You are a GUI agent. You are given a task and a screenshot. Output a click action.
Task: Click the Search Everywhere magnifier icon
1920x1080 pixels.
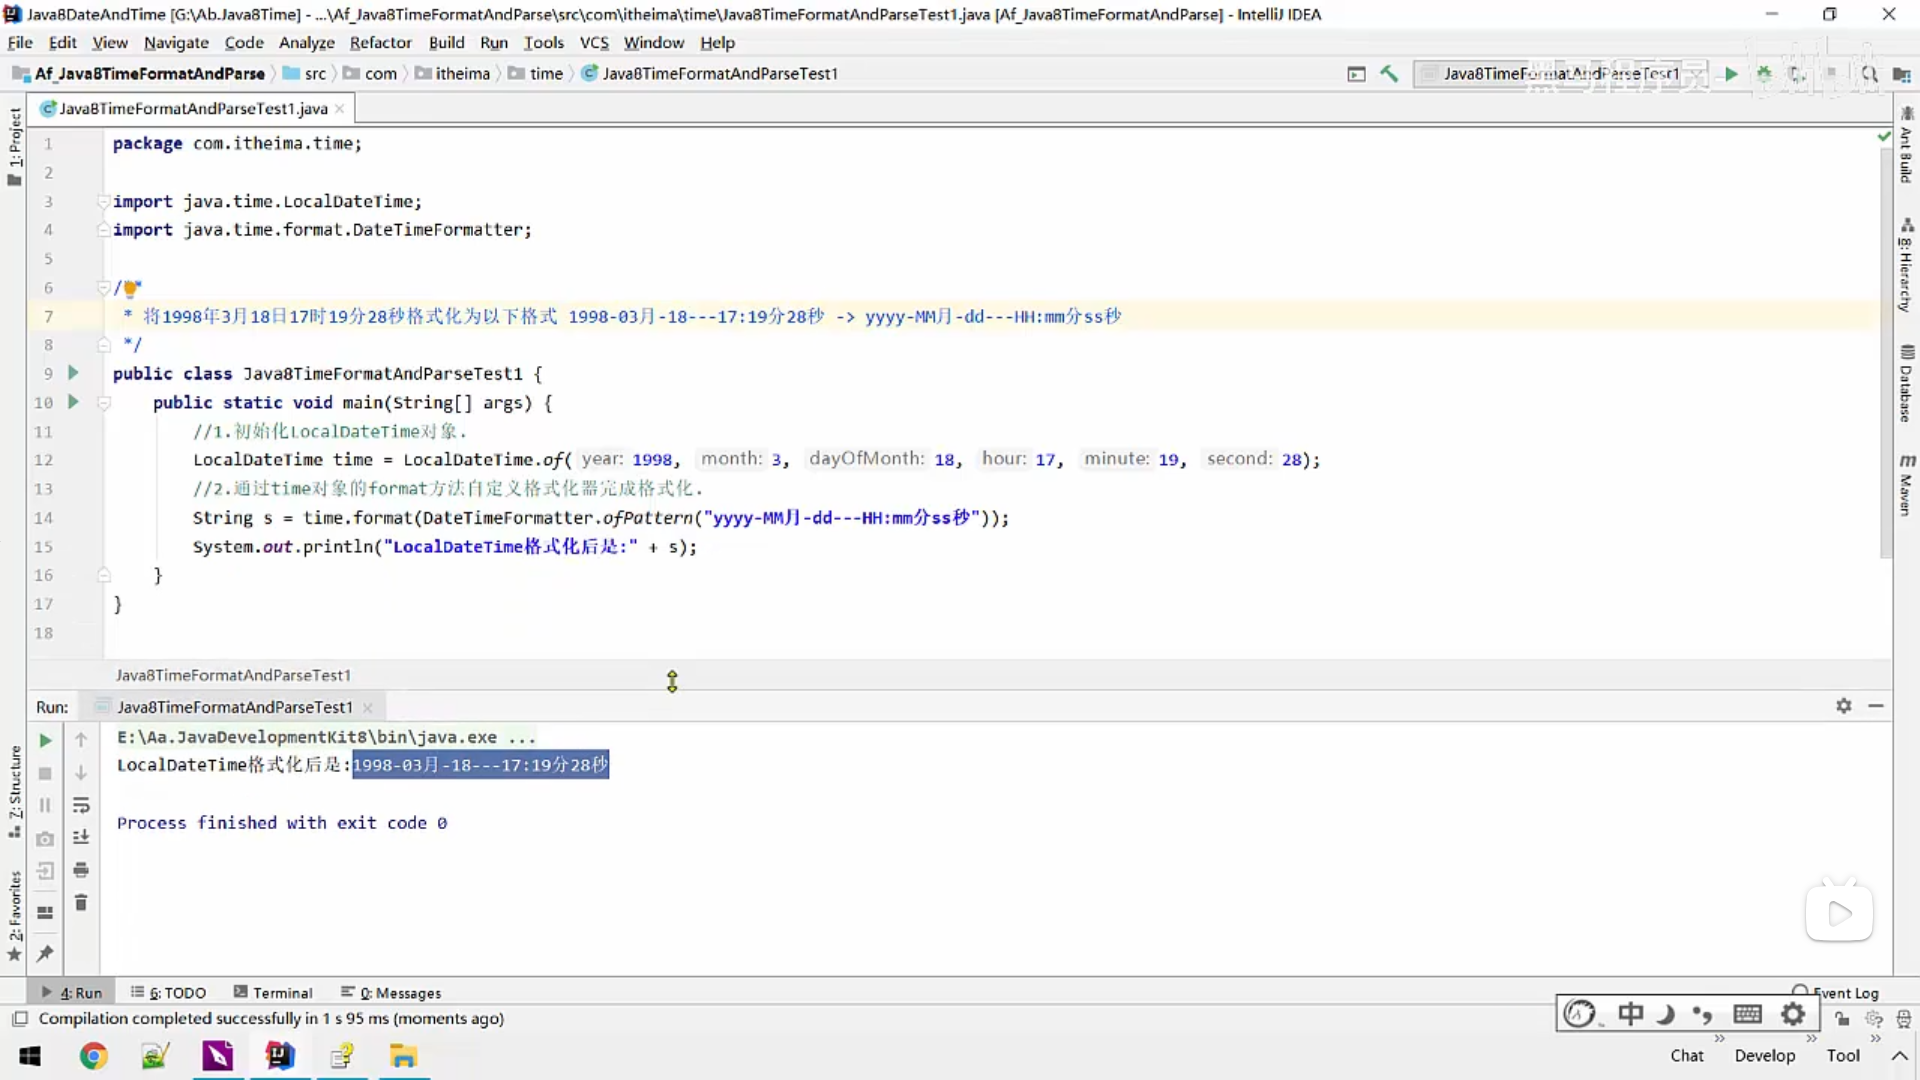(x=1869, y=74)
